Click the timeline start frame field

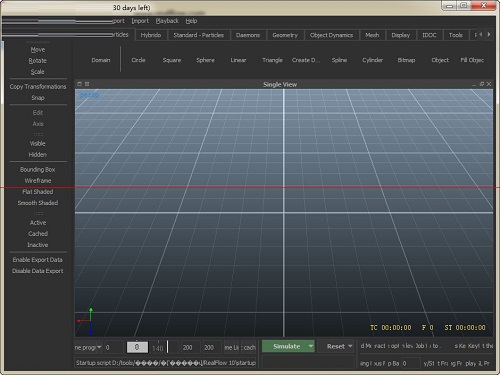click(114, 347)
